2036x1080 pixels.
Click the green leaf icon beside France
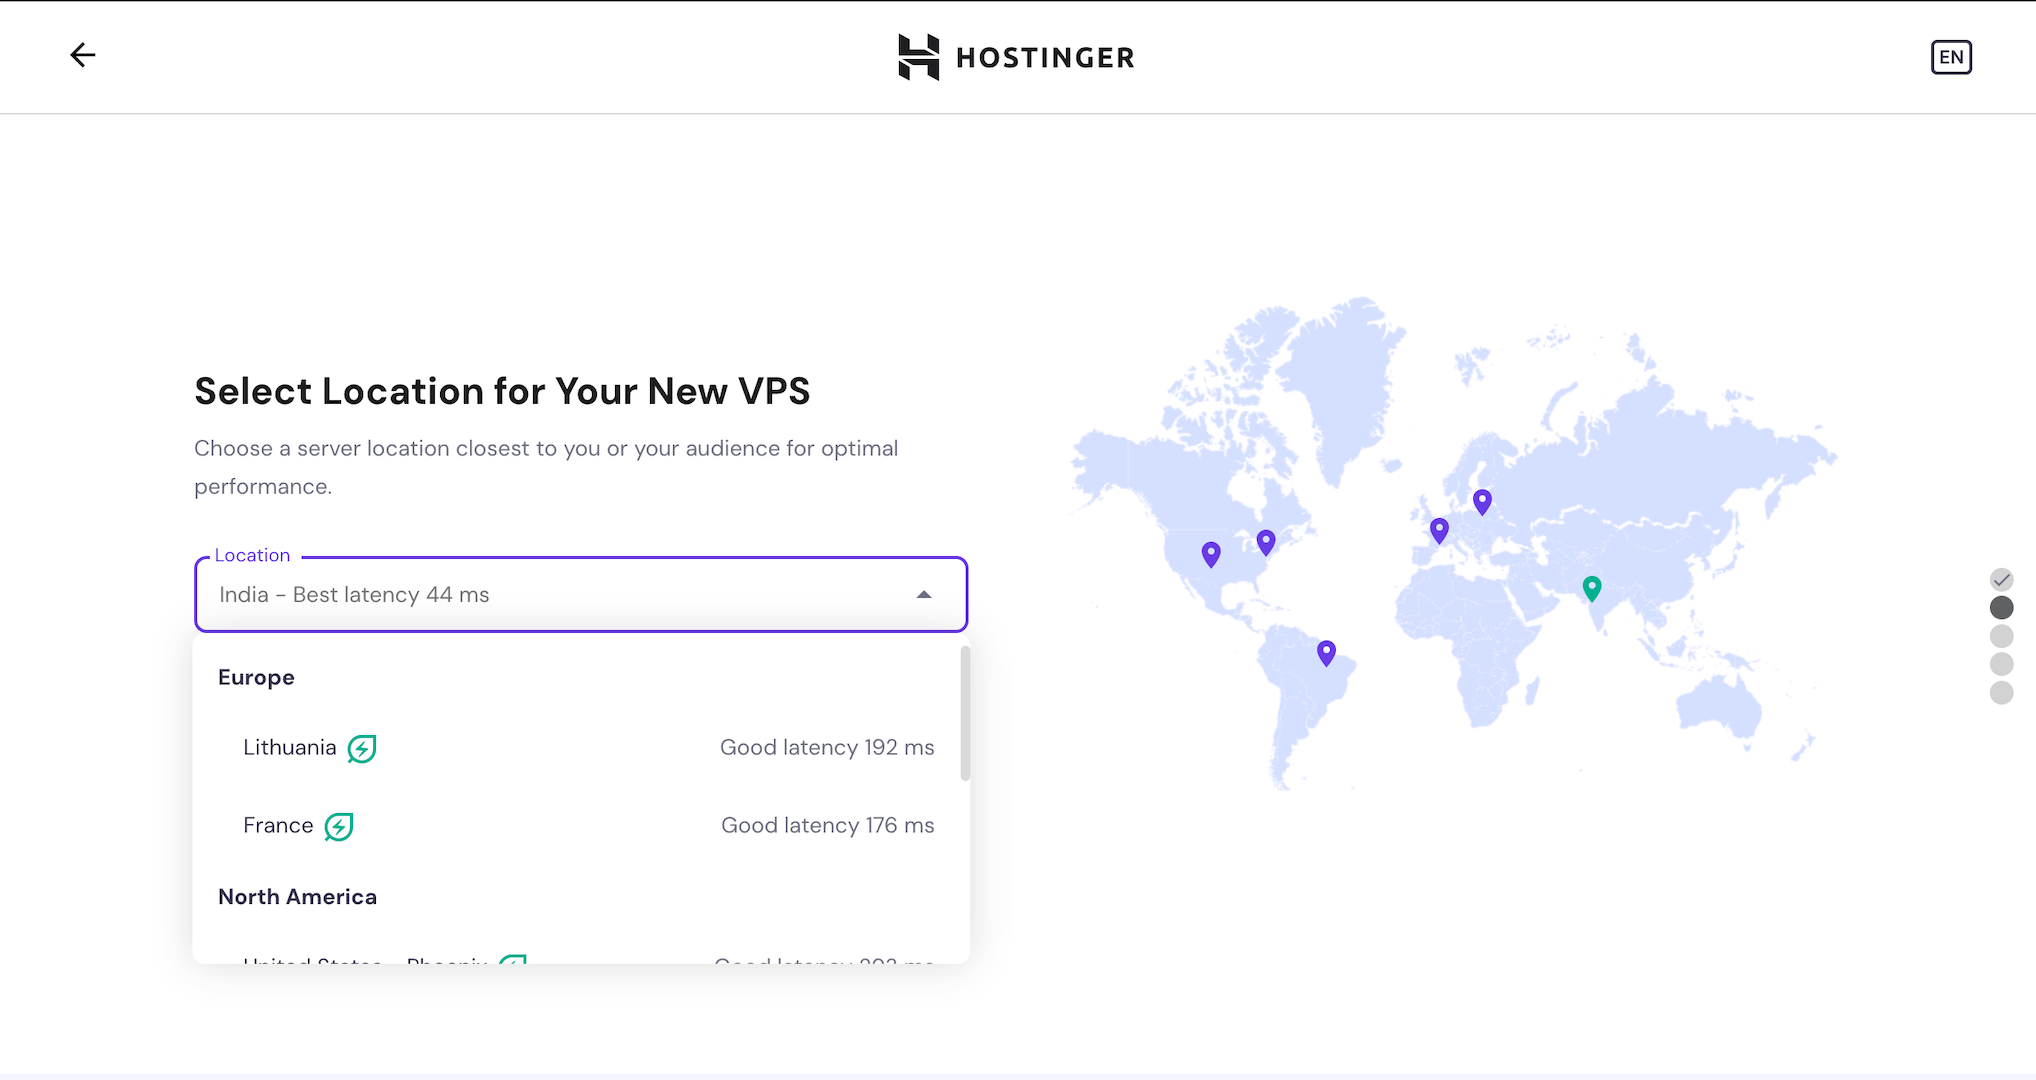click(x=339, y=826)
